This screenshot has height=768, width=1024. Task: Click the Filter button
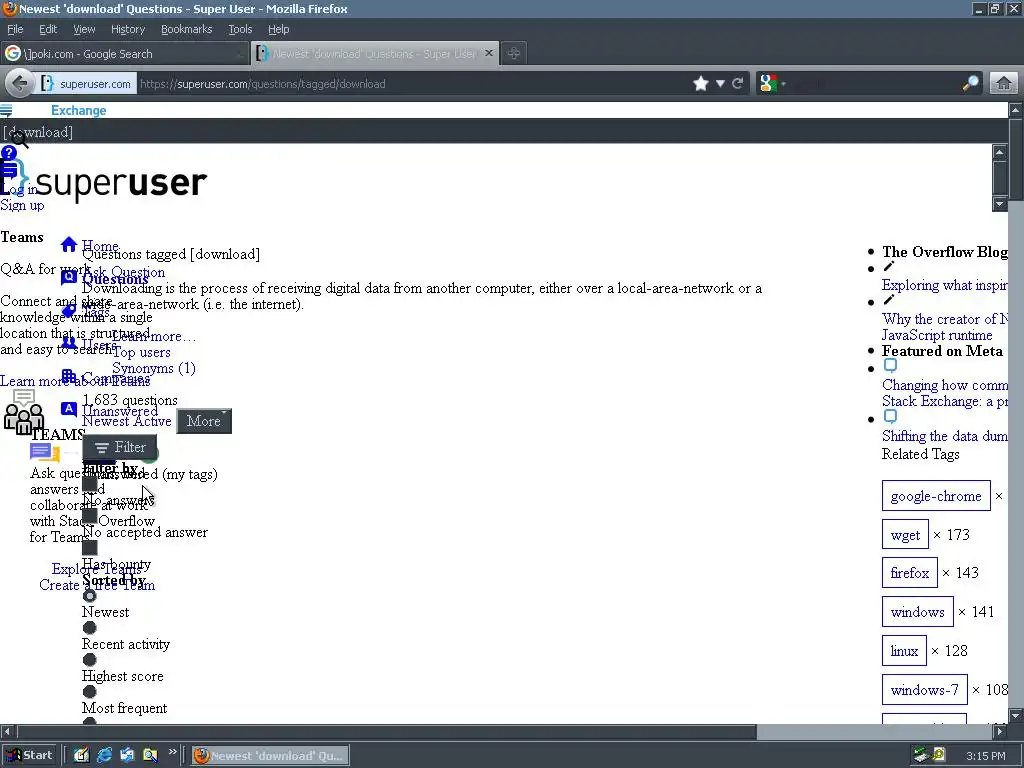pyautogui.click(x=120, y=447)
